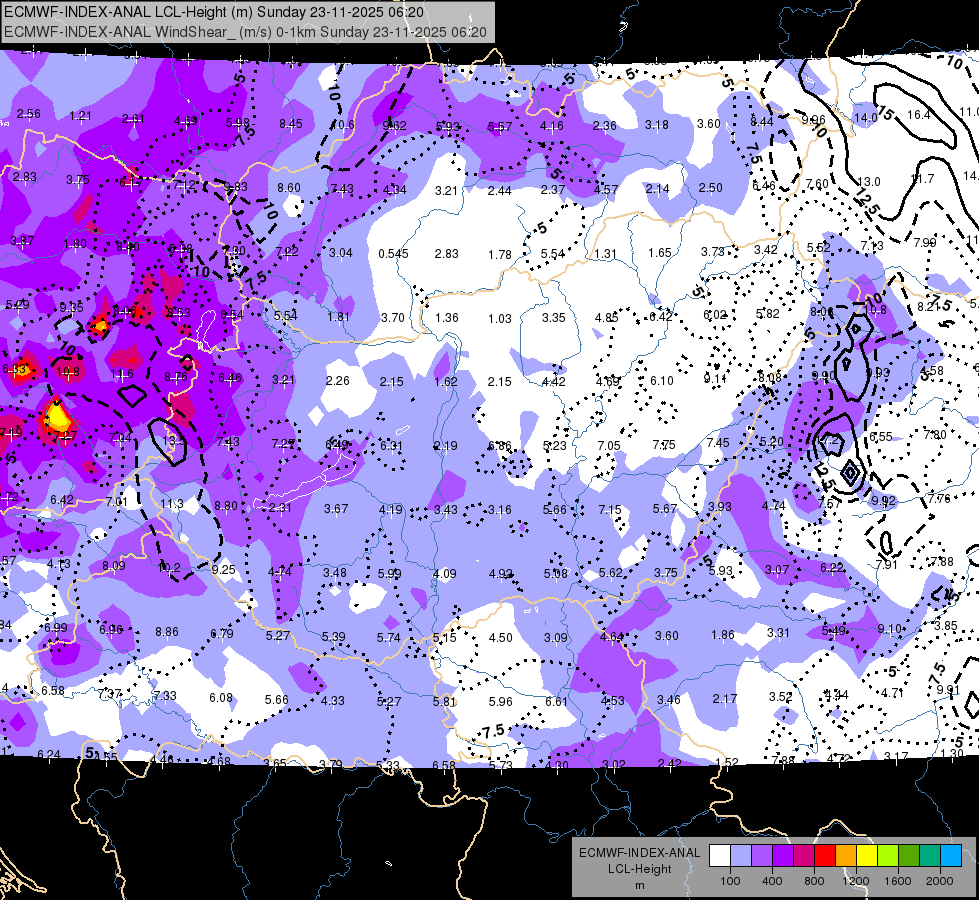This screenshot has width=979, height=900.
Task: Click the wind shear value '3.70'
Action: pyautogui.click(x=393, y=318)
